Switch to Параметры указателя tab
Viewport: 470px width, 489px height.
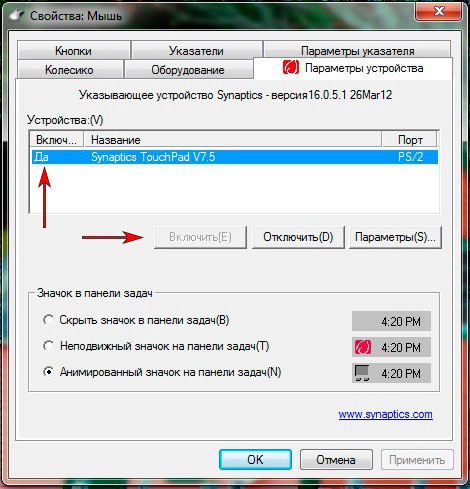pyautogui.click(x=357, y=50)
